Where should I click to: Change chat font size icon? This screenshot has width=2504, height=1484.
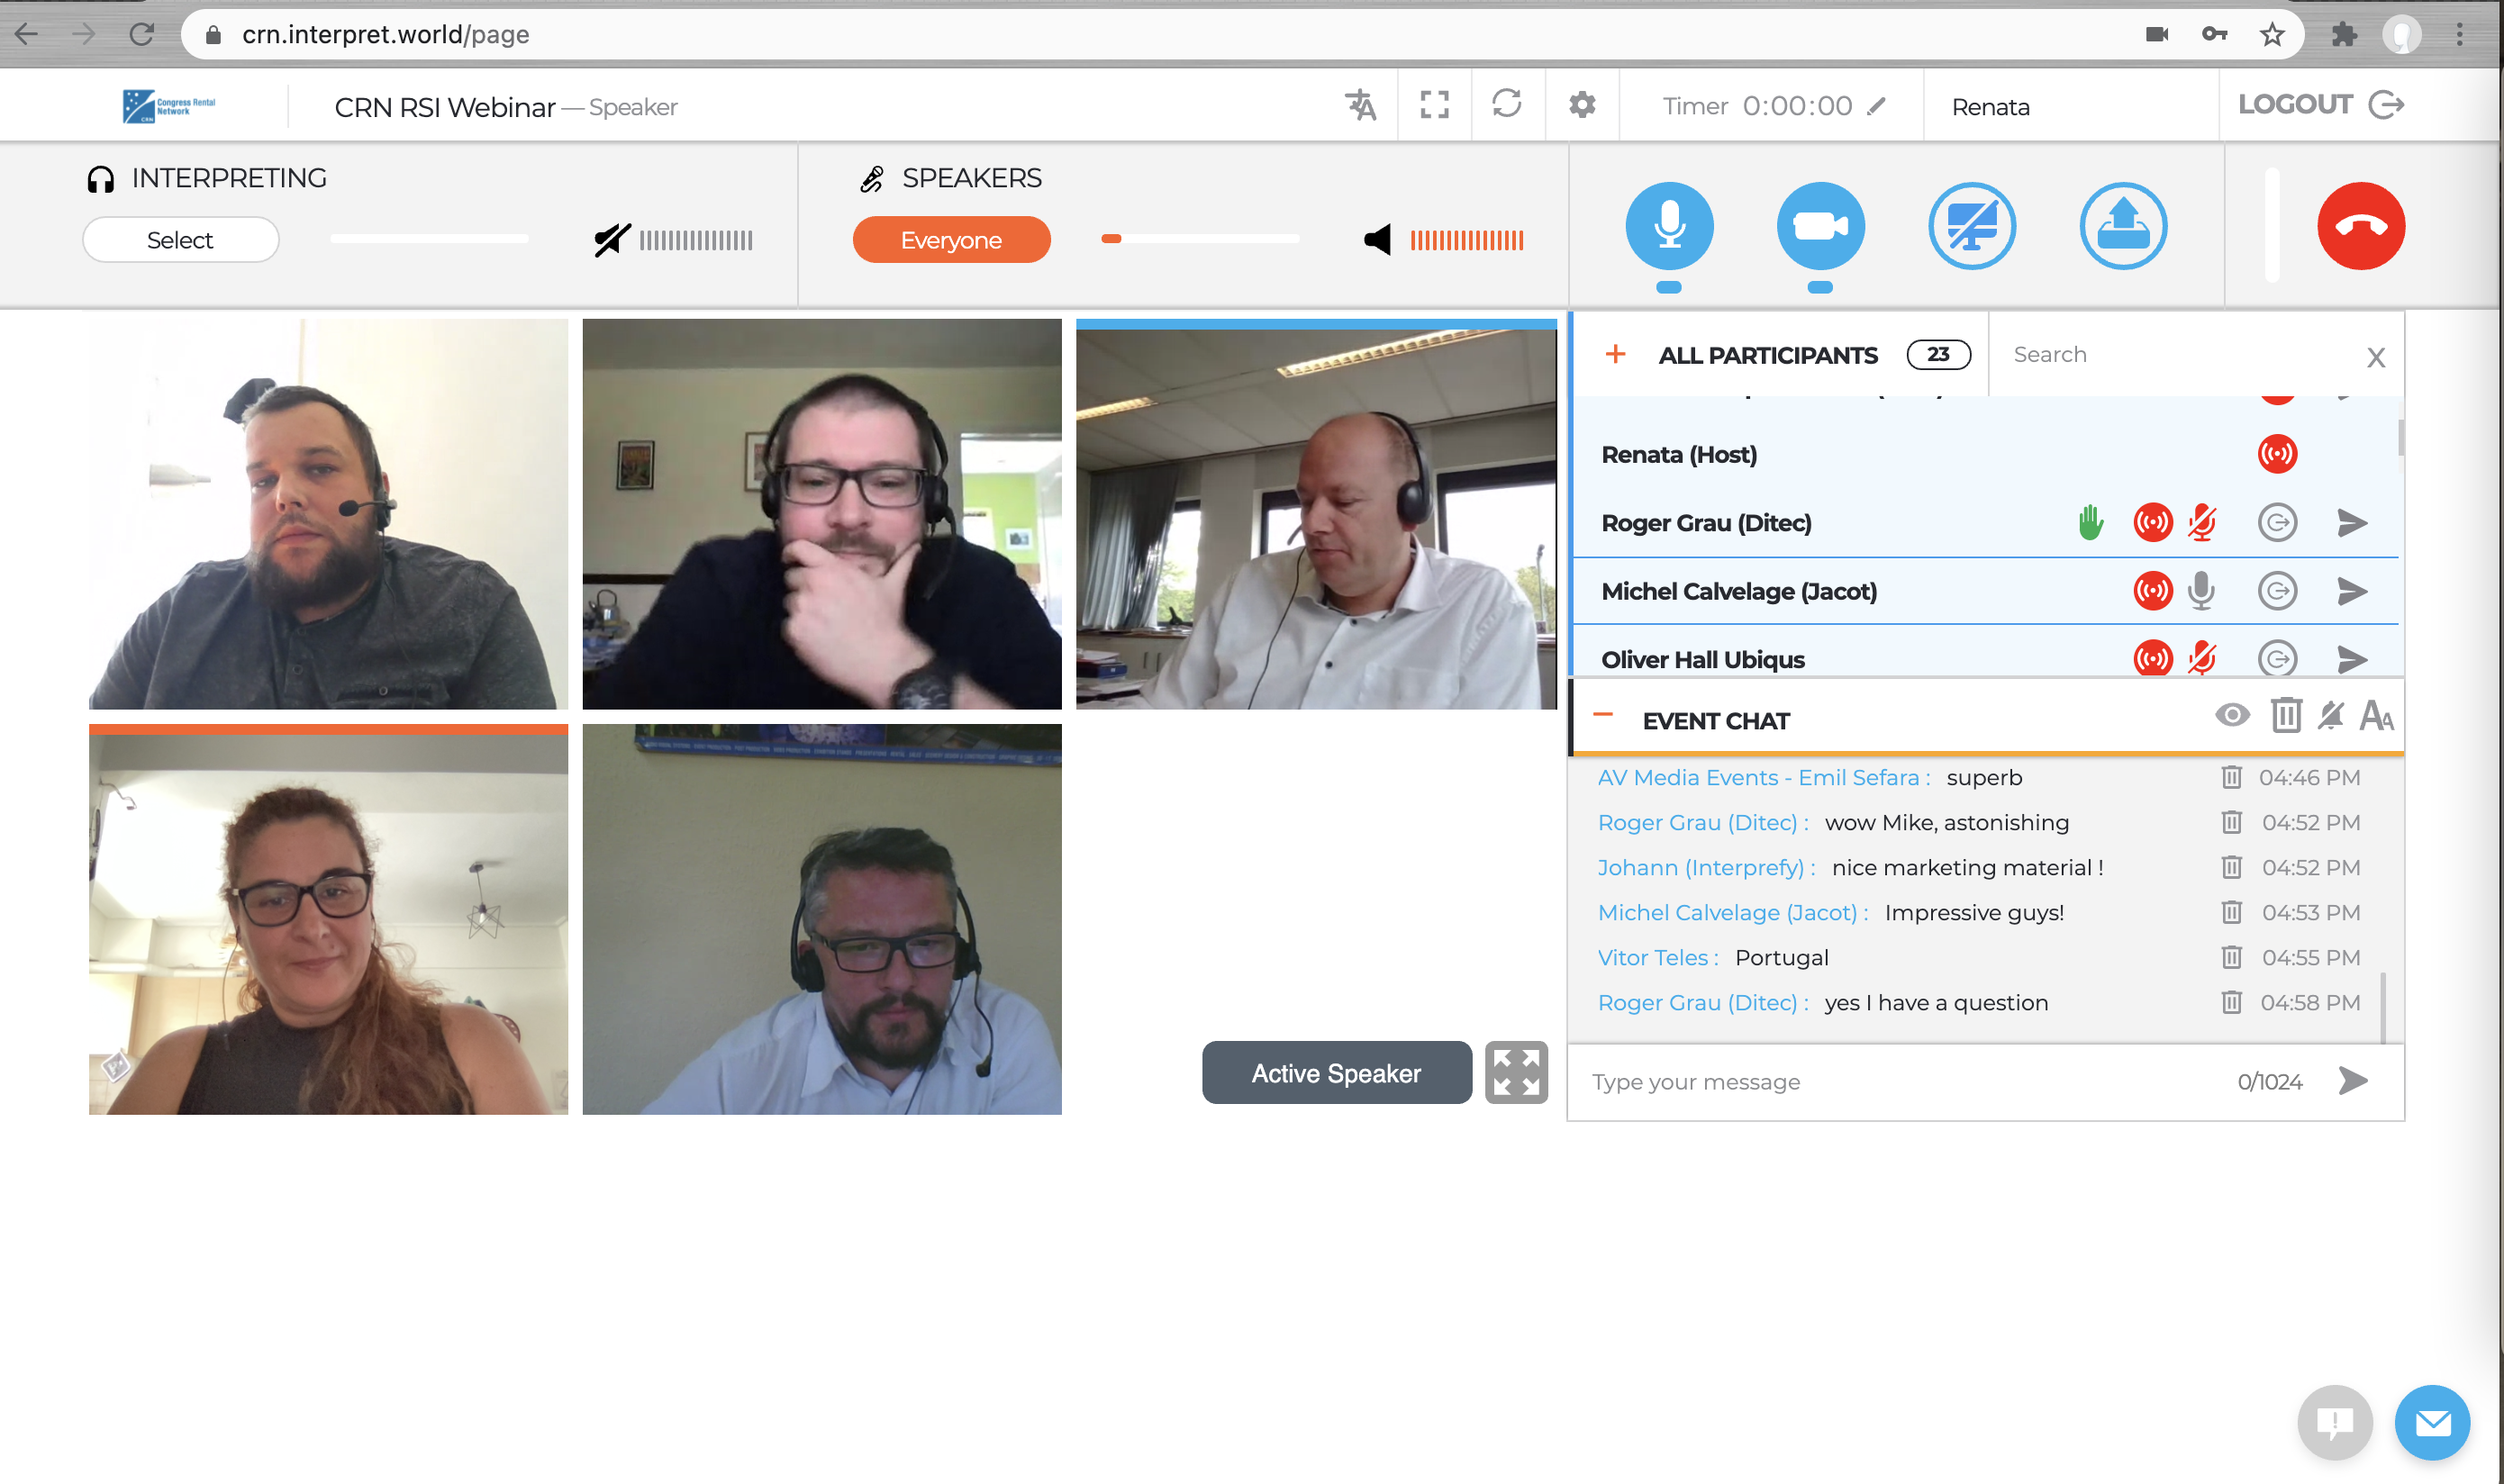point(2376,716)
